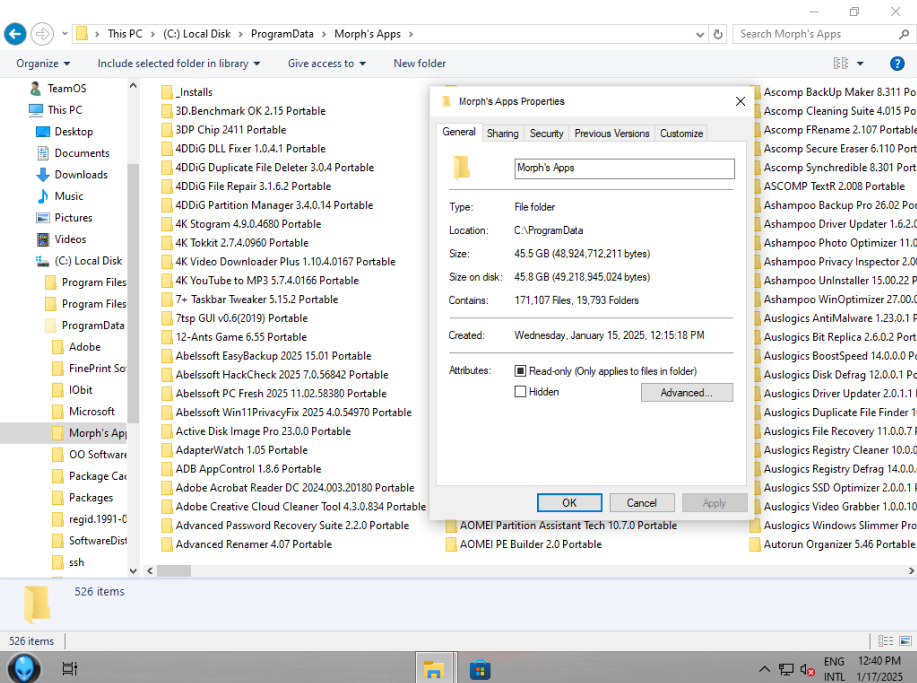The height and width of the screenshot is (683, 917).
Task: Toggle the Read-only attribute checkbox
Action: (x=520, y=371)
